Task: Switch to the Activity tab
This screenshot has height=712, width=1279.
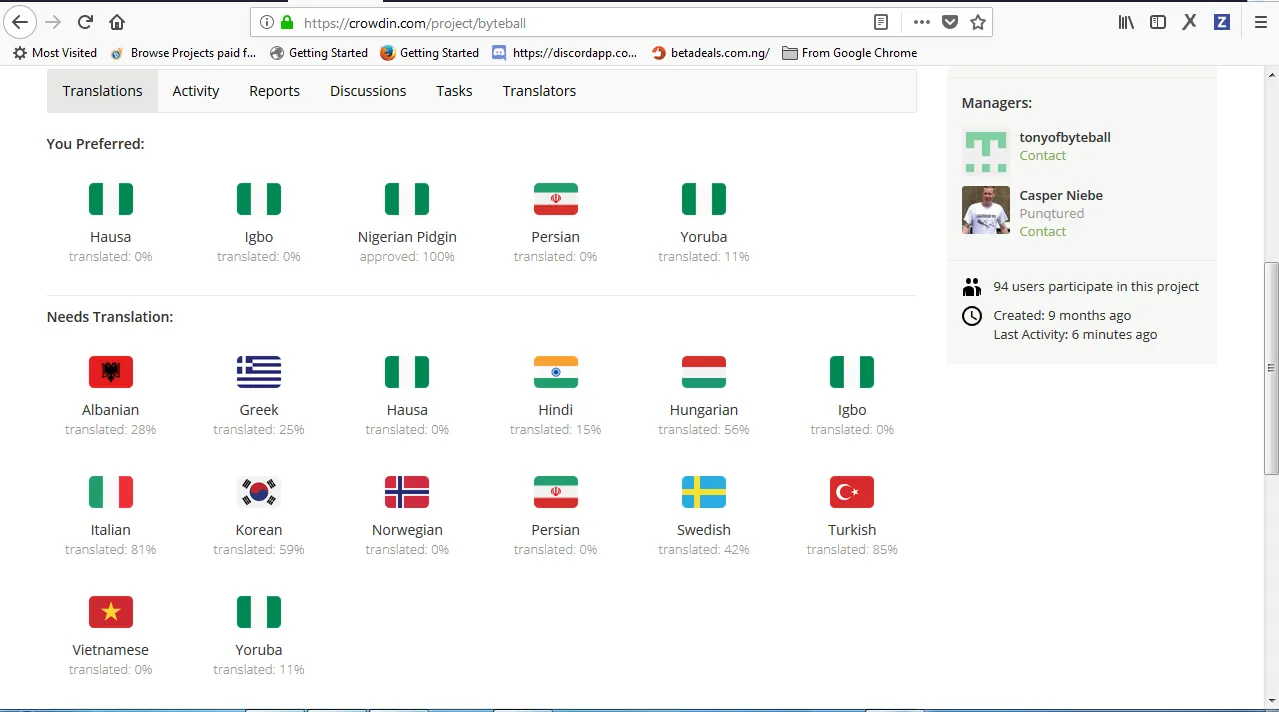Action: (x=196, y=91)
